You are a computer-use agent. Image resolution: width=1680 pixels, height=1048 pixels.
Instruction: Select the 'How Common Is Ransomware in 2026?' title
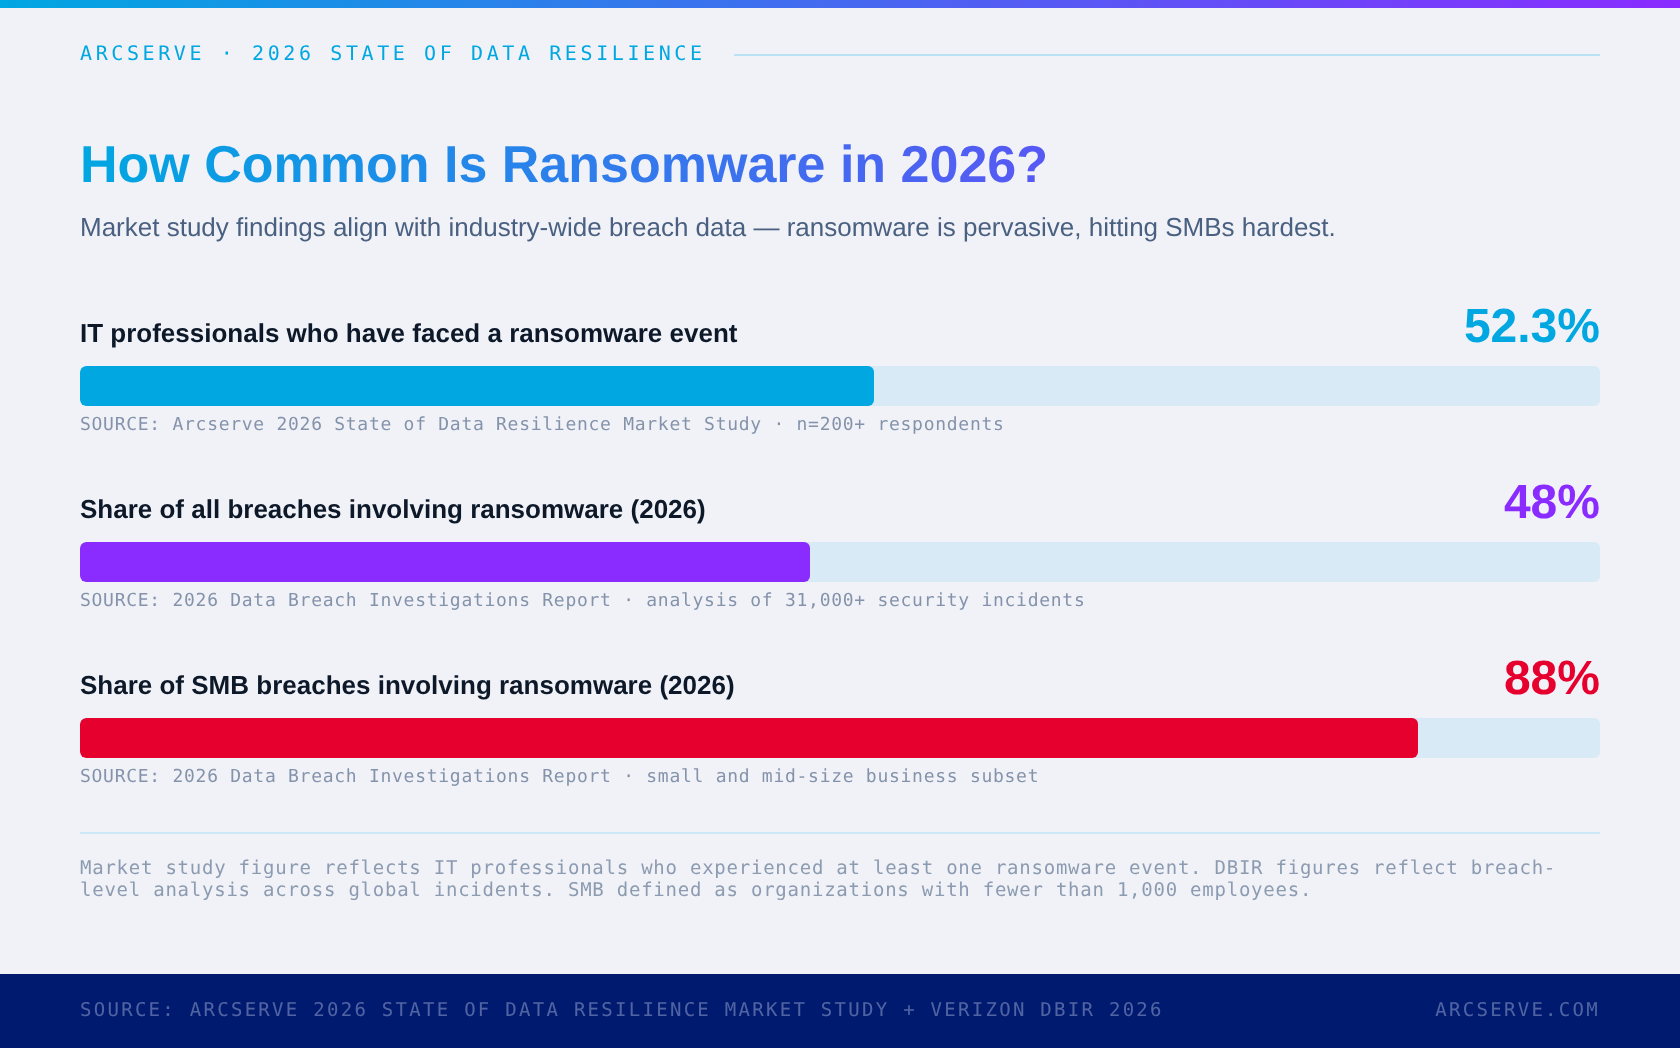[x=564, y=165]
